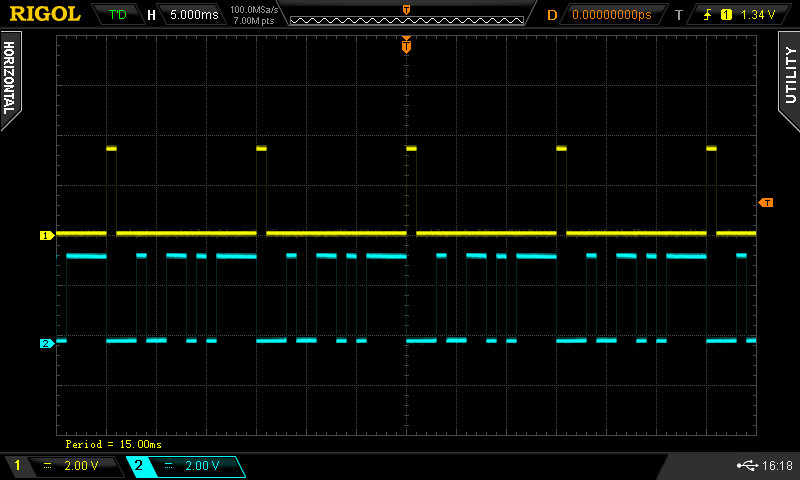The width and height of the screenshot is (800, 480).
Task: Click the trigger source channel 1 badge
Action: click(x=726, y=15)
